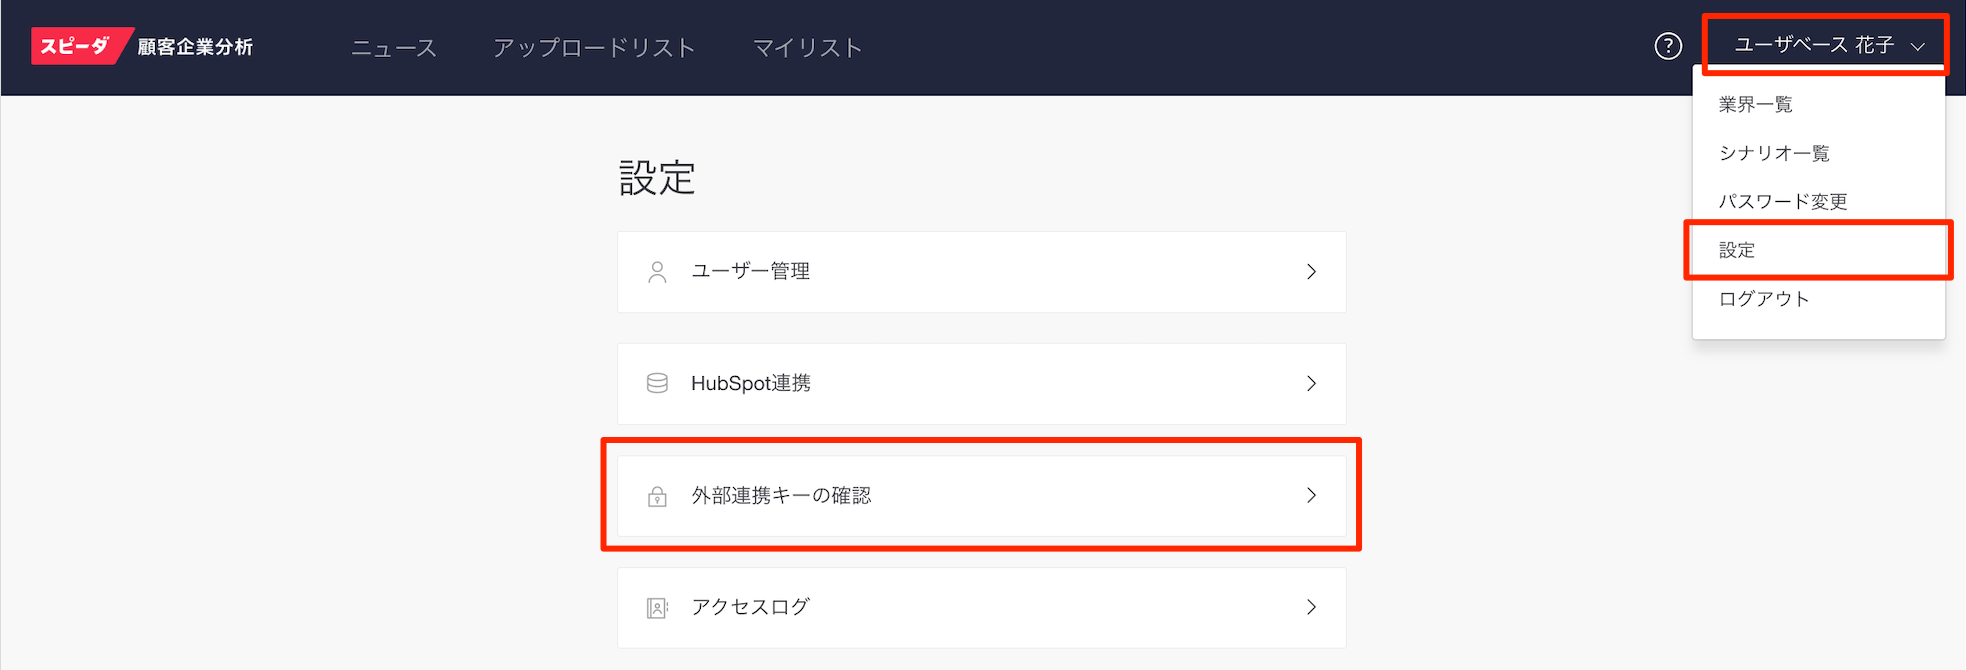Image resolution: width=1966 pixels, height=670 pixels.
Task: Open the アップロードリスト tab
Action: pos(594,48)
